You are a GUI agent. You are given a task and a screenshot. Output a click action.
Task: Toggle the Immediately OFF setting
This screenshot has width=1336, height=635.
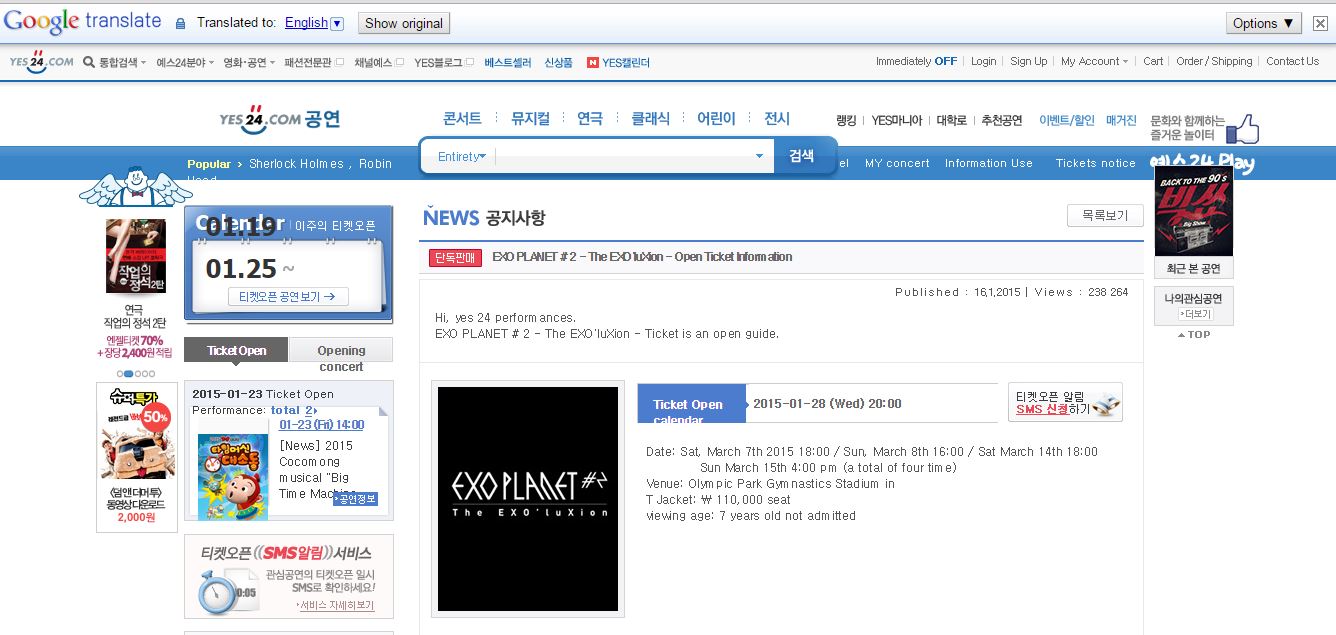[x=916, y=61]
